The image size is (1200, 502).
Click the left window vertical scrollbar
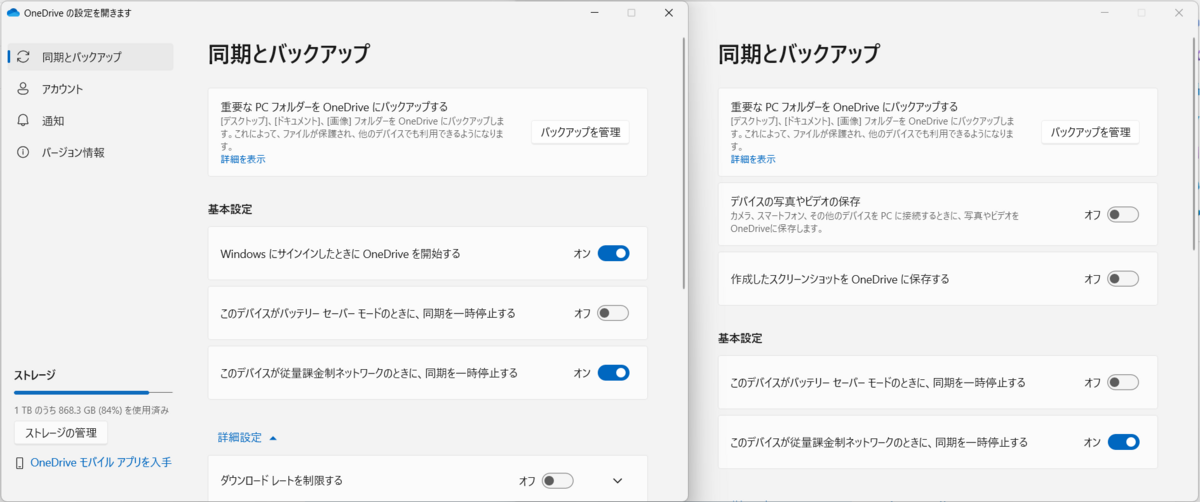pyautogui.click(x=684, y=162)
